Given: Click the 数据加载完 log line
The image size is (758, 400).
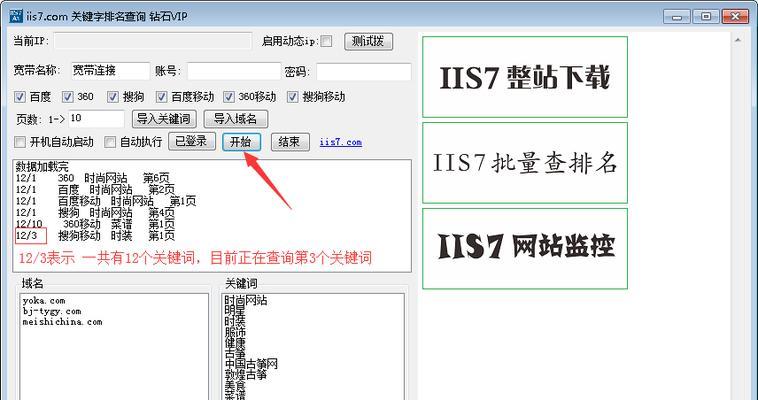Looking at the screenshot, I should tap(42, 167).
